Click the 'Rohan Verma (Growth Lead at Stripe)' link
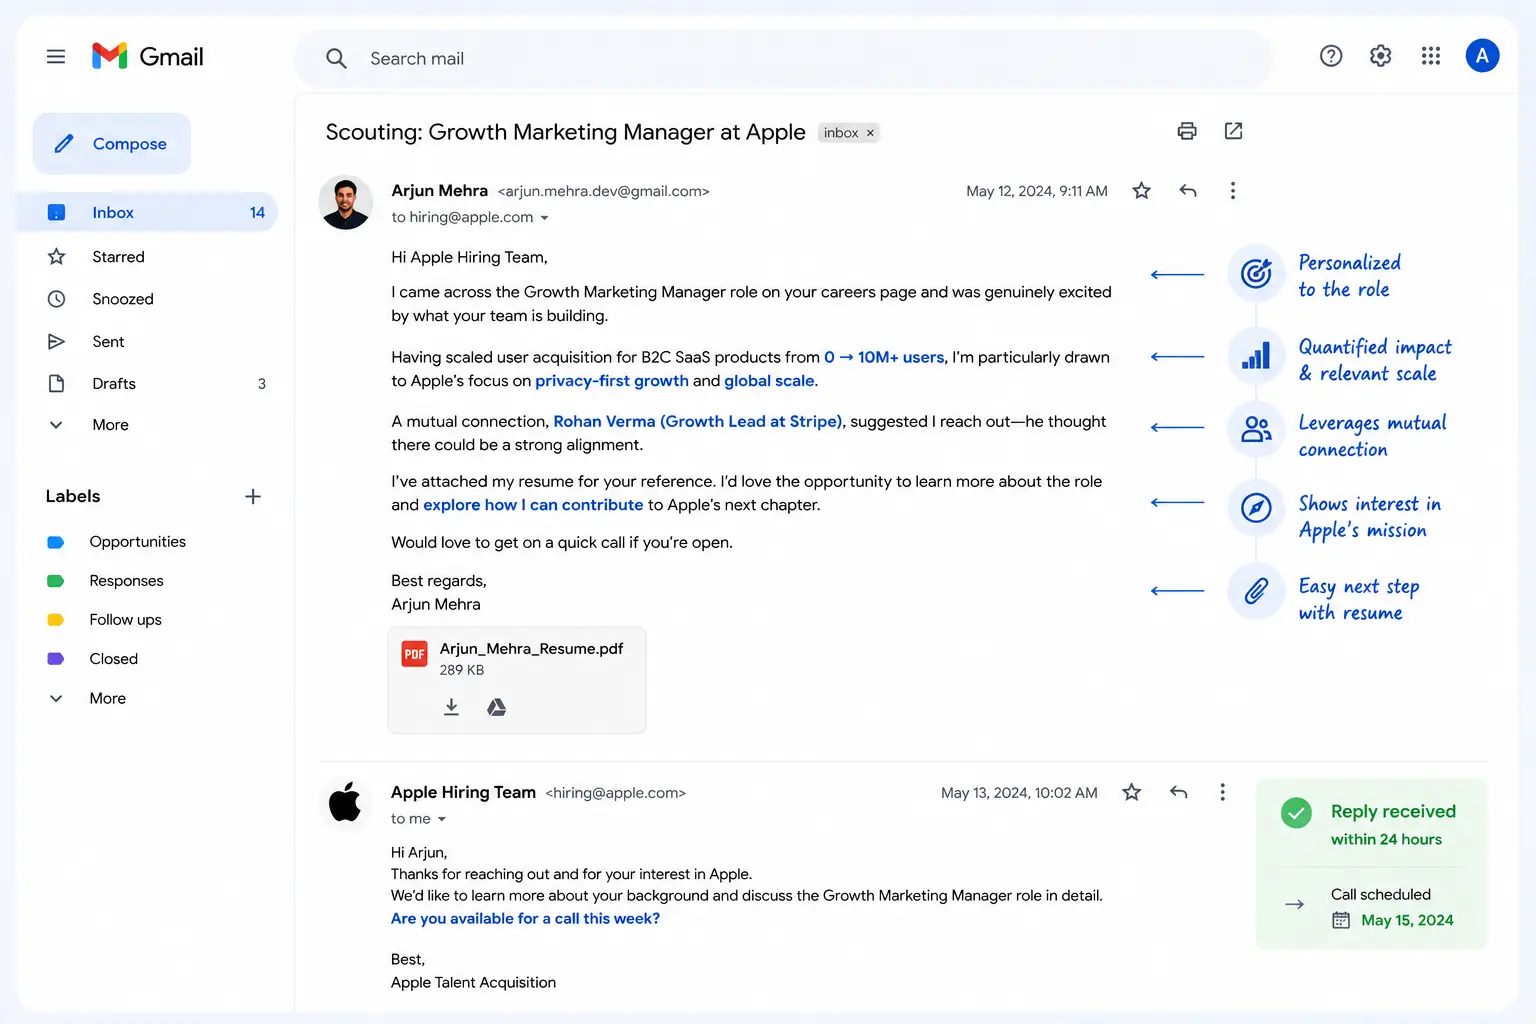 click(698, 422)
